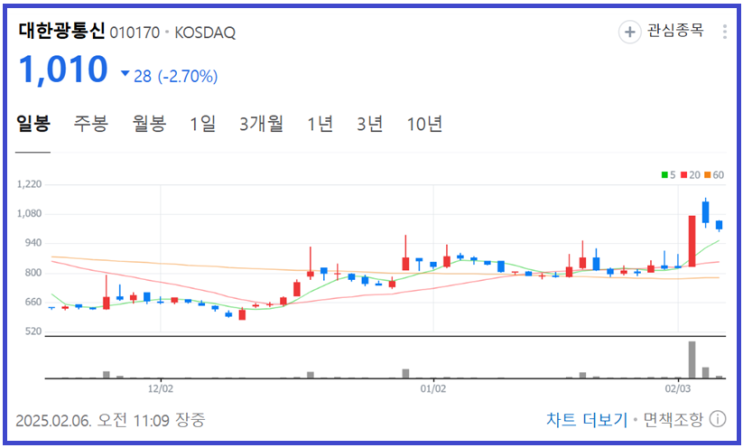Open the 10년 ten-year chart tab
Viewport: 743px width, 448px height.
pos(425,124)
